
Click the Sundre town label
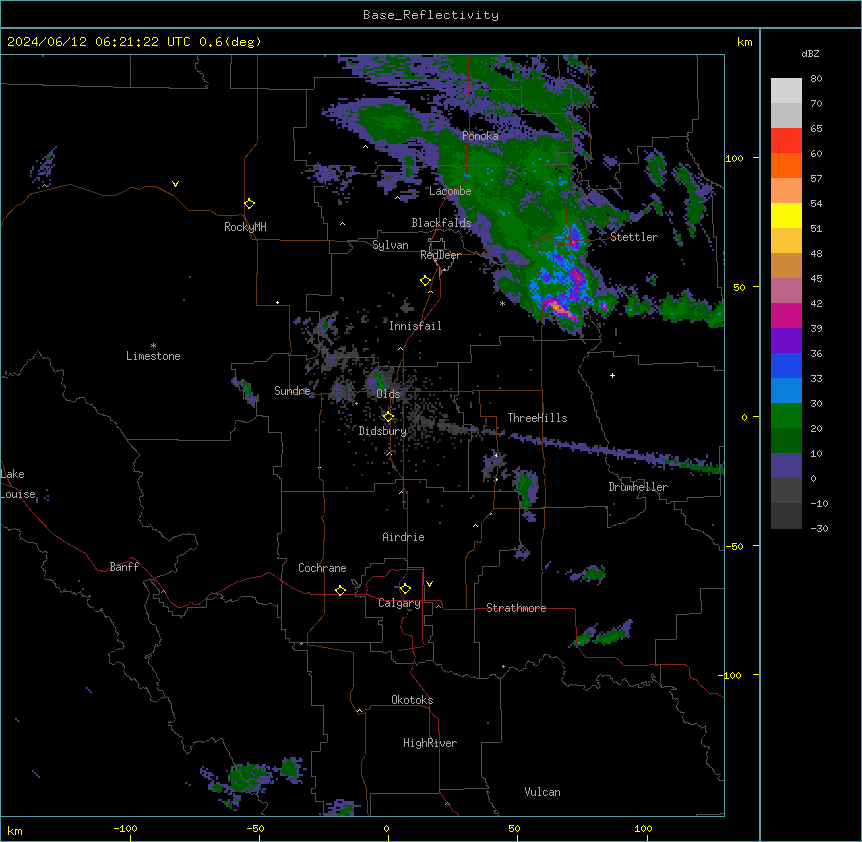pyautogui.click(x=292, y=391)
